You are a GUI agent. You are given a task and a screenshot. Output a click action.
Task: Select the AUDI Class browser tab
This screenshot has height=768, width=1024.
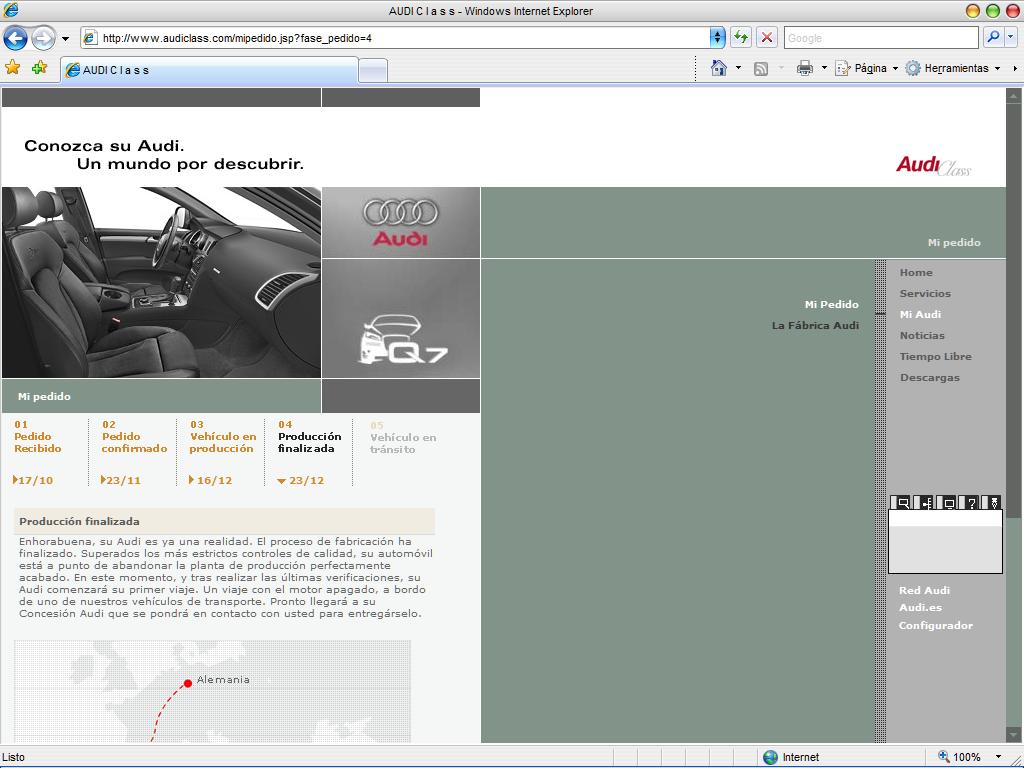tap(209, 70)
